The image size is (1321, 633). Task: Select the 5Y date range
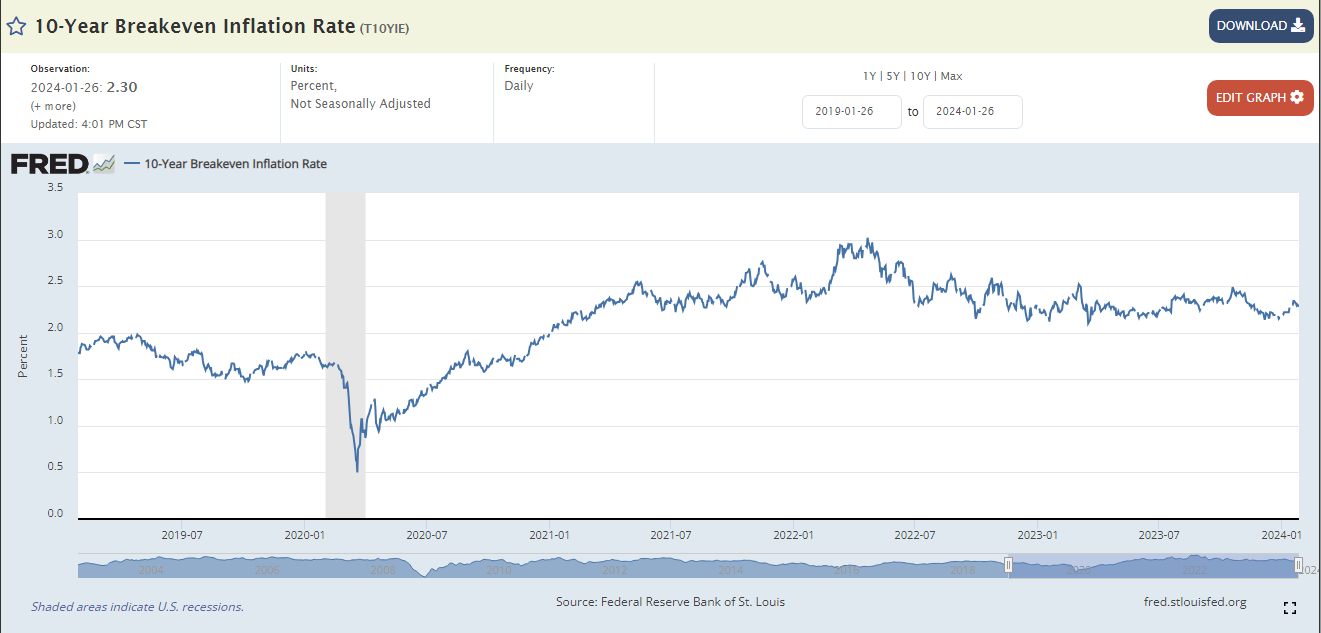click(x=894, y=76)
